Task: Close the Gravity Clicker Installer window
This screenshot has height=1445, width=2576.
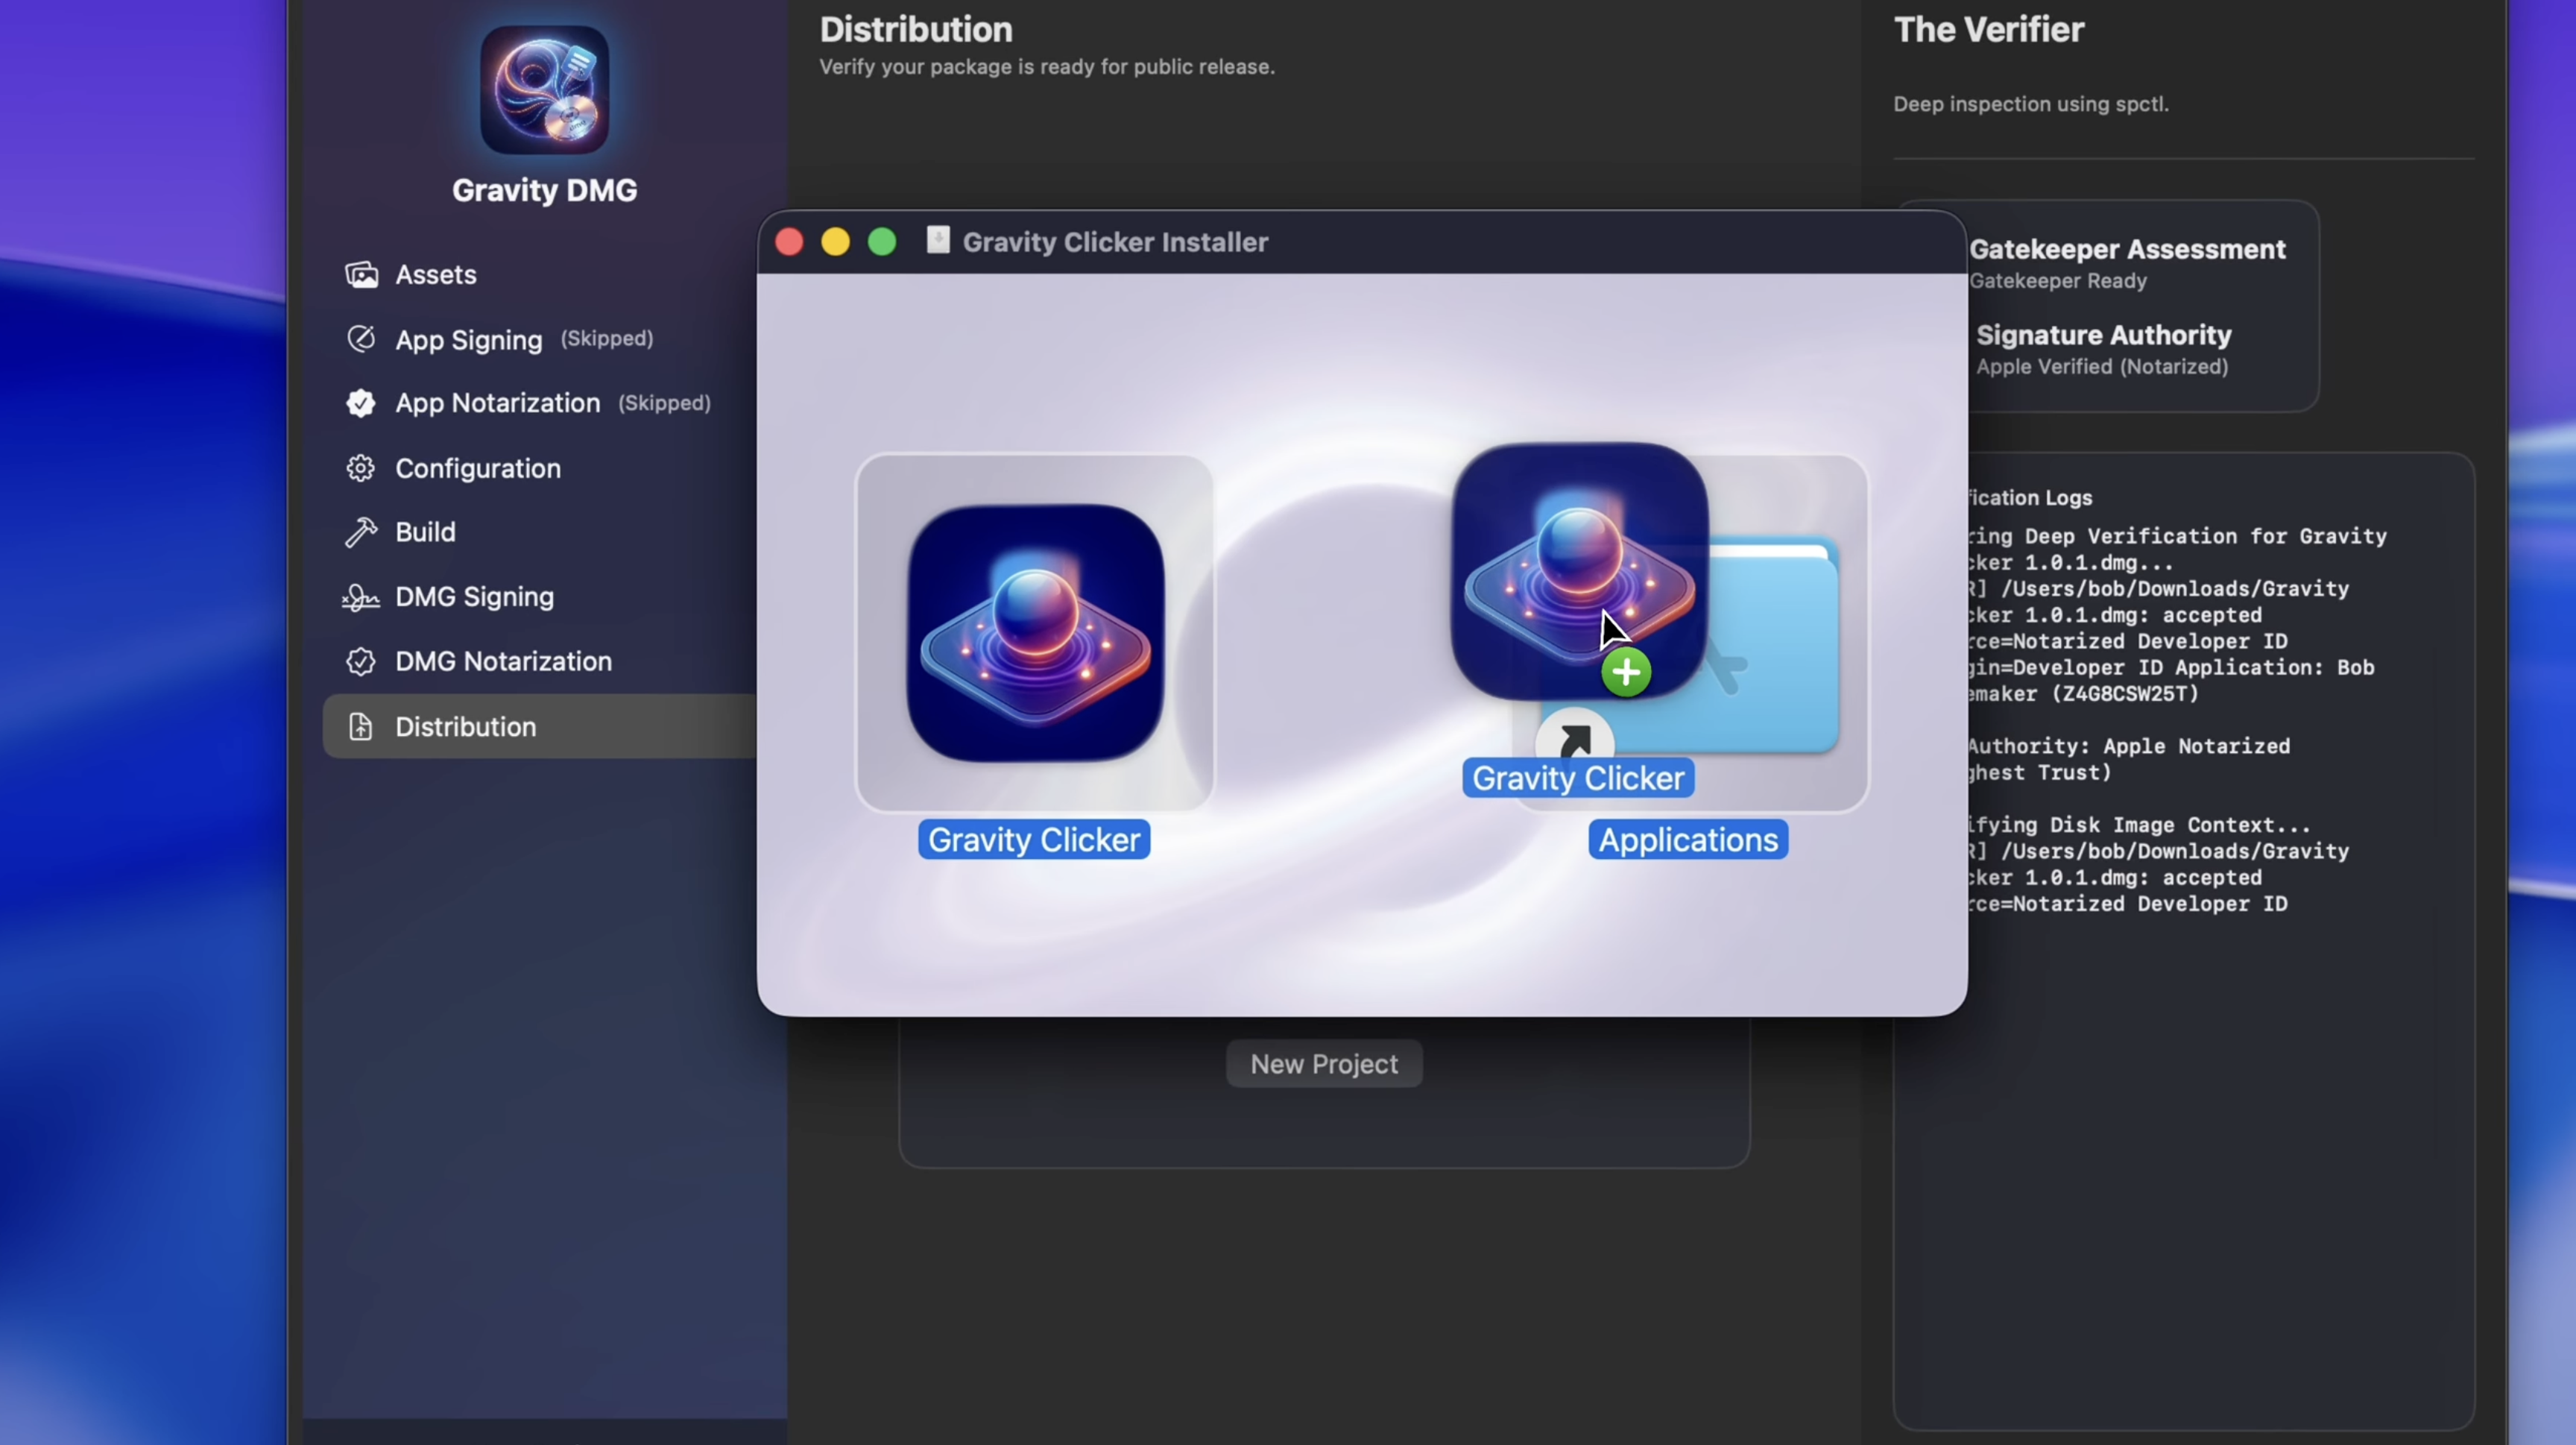Action: (x=789, y=242)
